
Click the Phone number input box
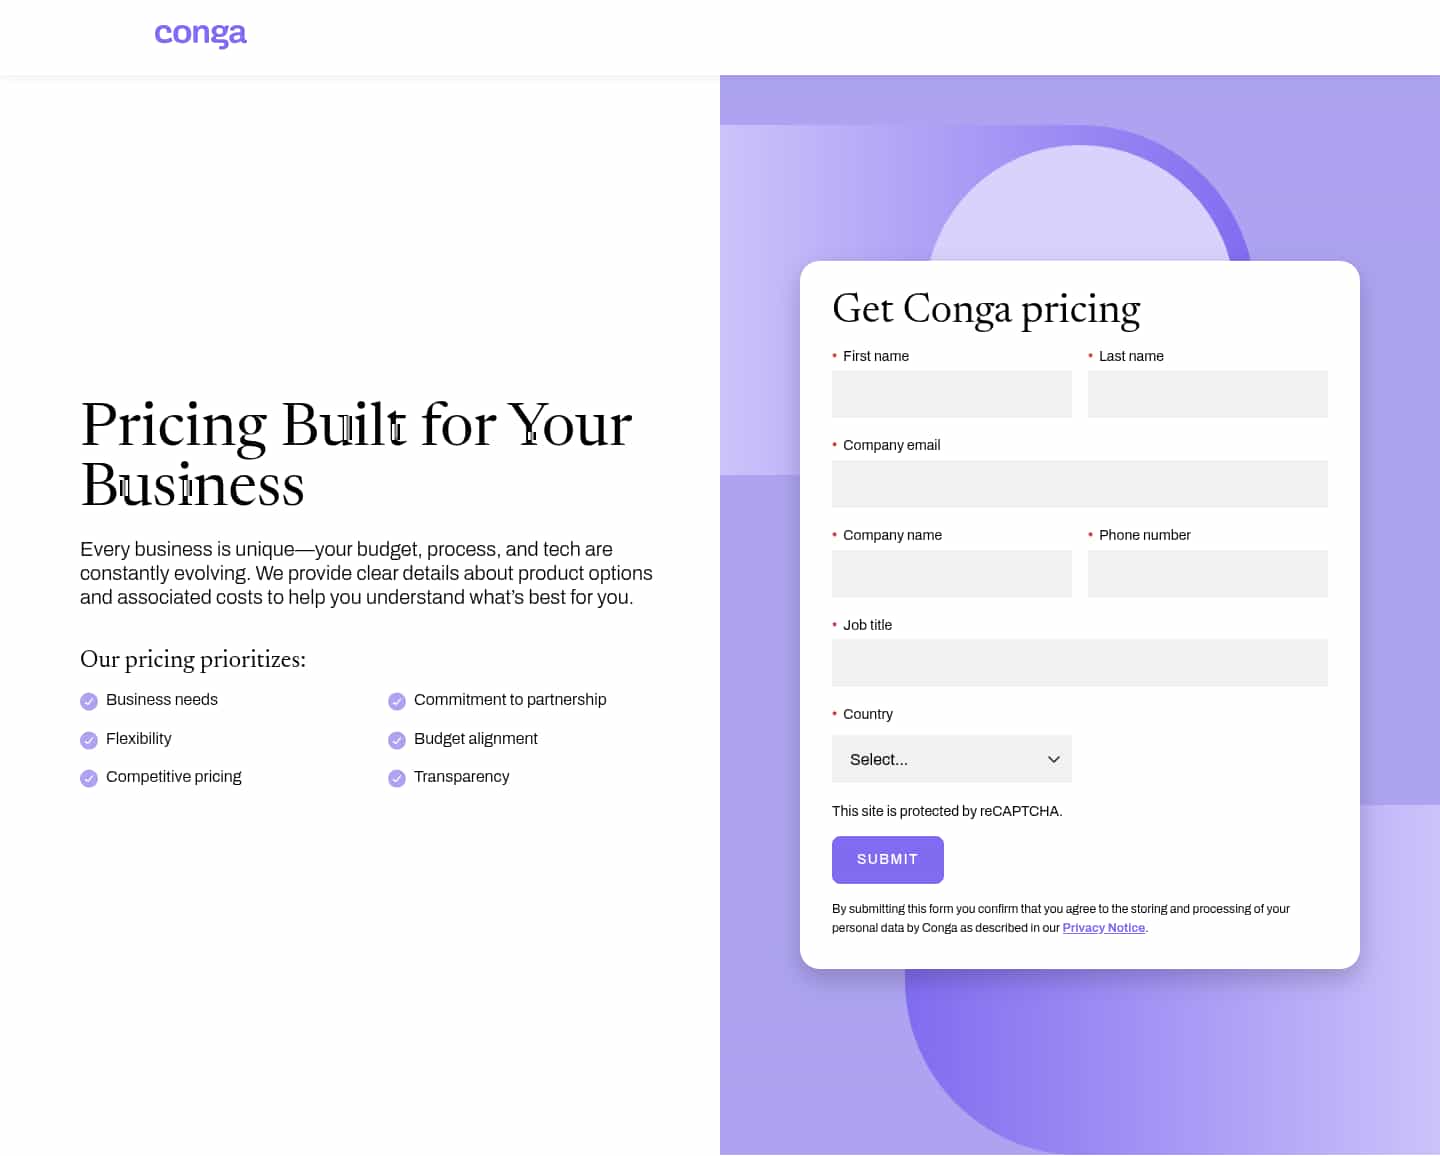coord(1207,574)
